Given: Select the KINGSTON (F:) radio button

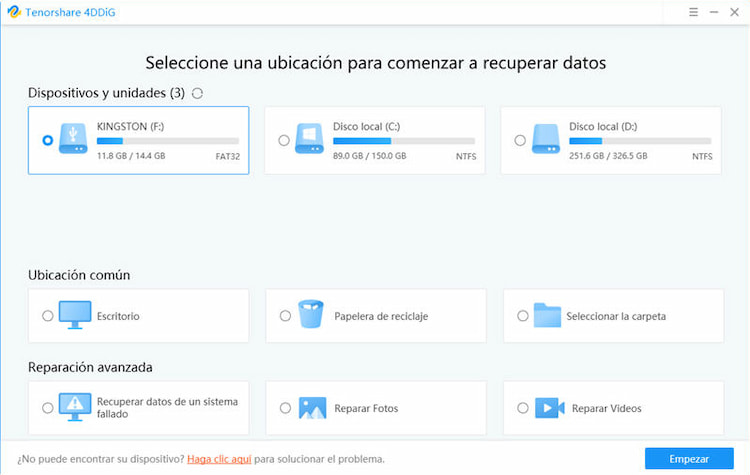Looking at the screenshot, I should pos(47,140).
